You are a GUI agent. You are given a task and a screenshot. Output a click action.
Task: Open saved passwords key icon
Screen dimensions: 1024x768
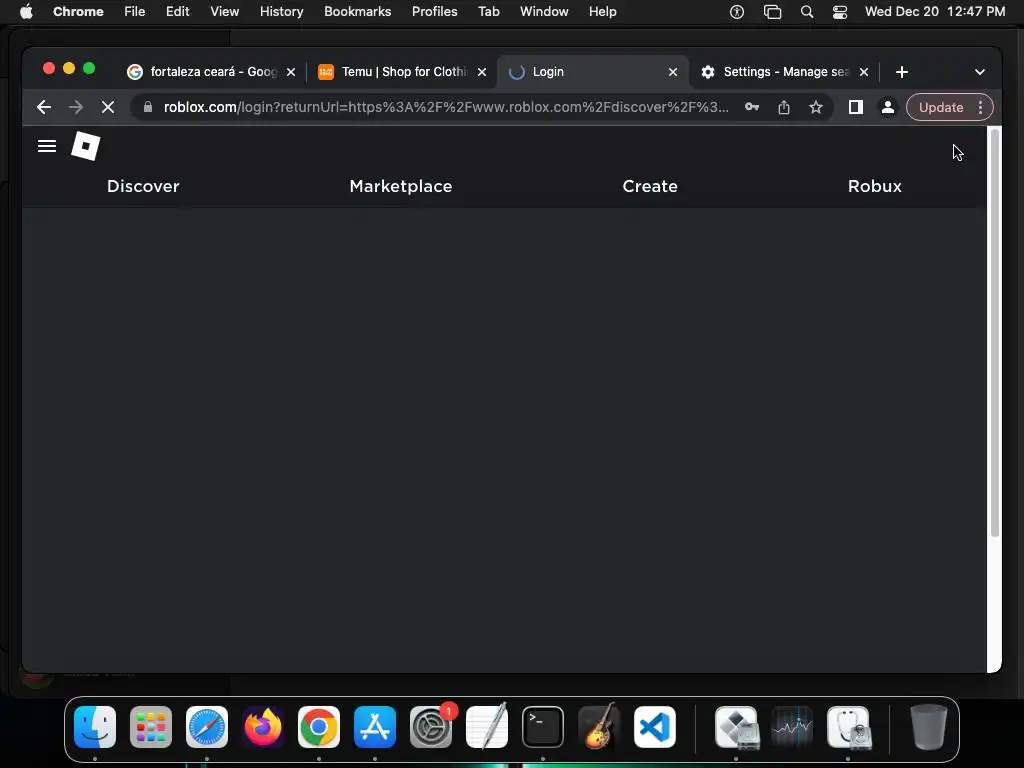(752, 107)
